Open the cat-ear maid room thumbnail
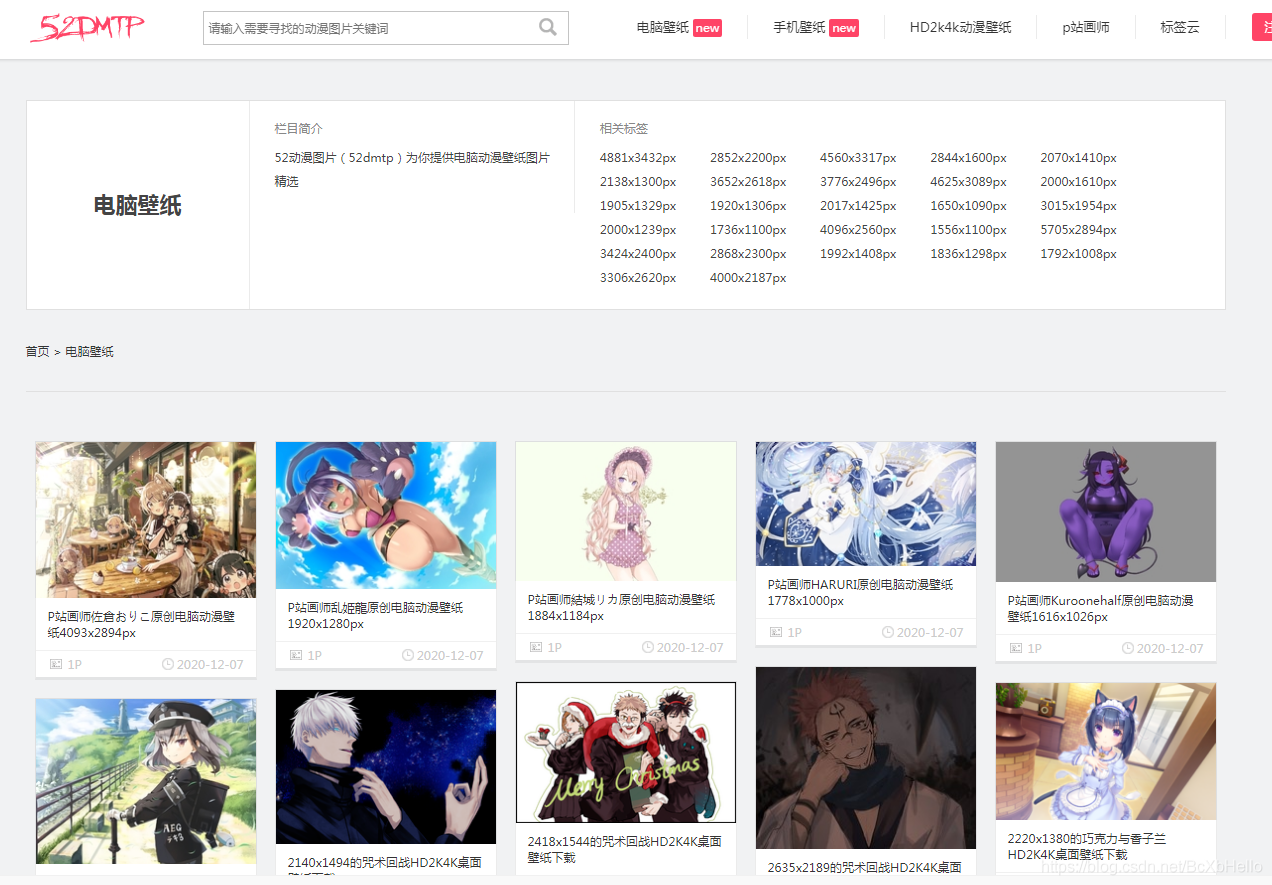 (x=1106, y=752)
